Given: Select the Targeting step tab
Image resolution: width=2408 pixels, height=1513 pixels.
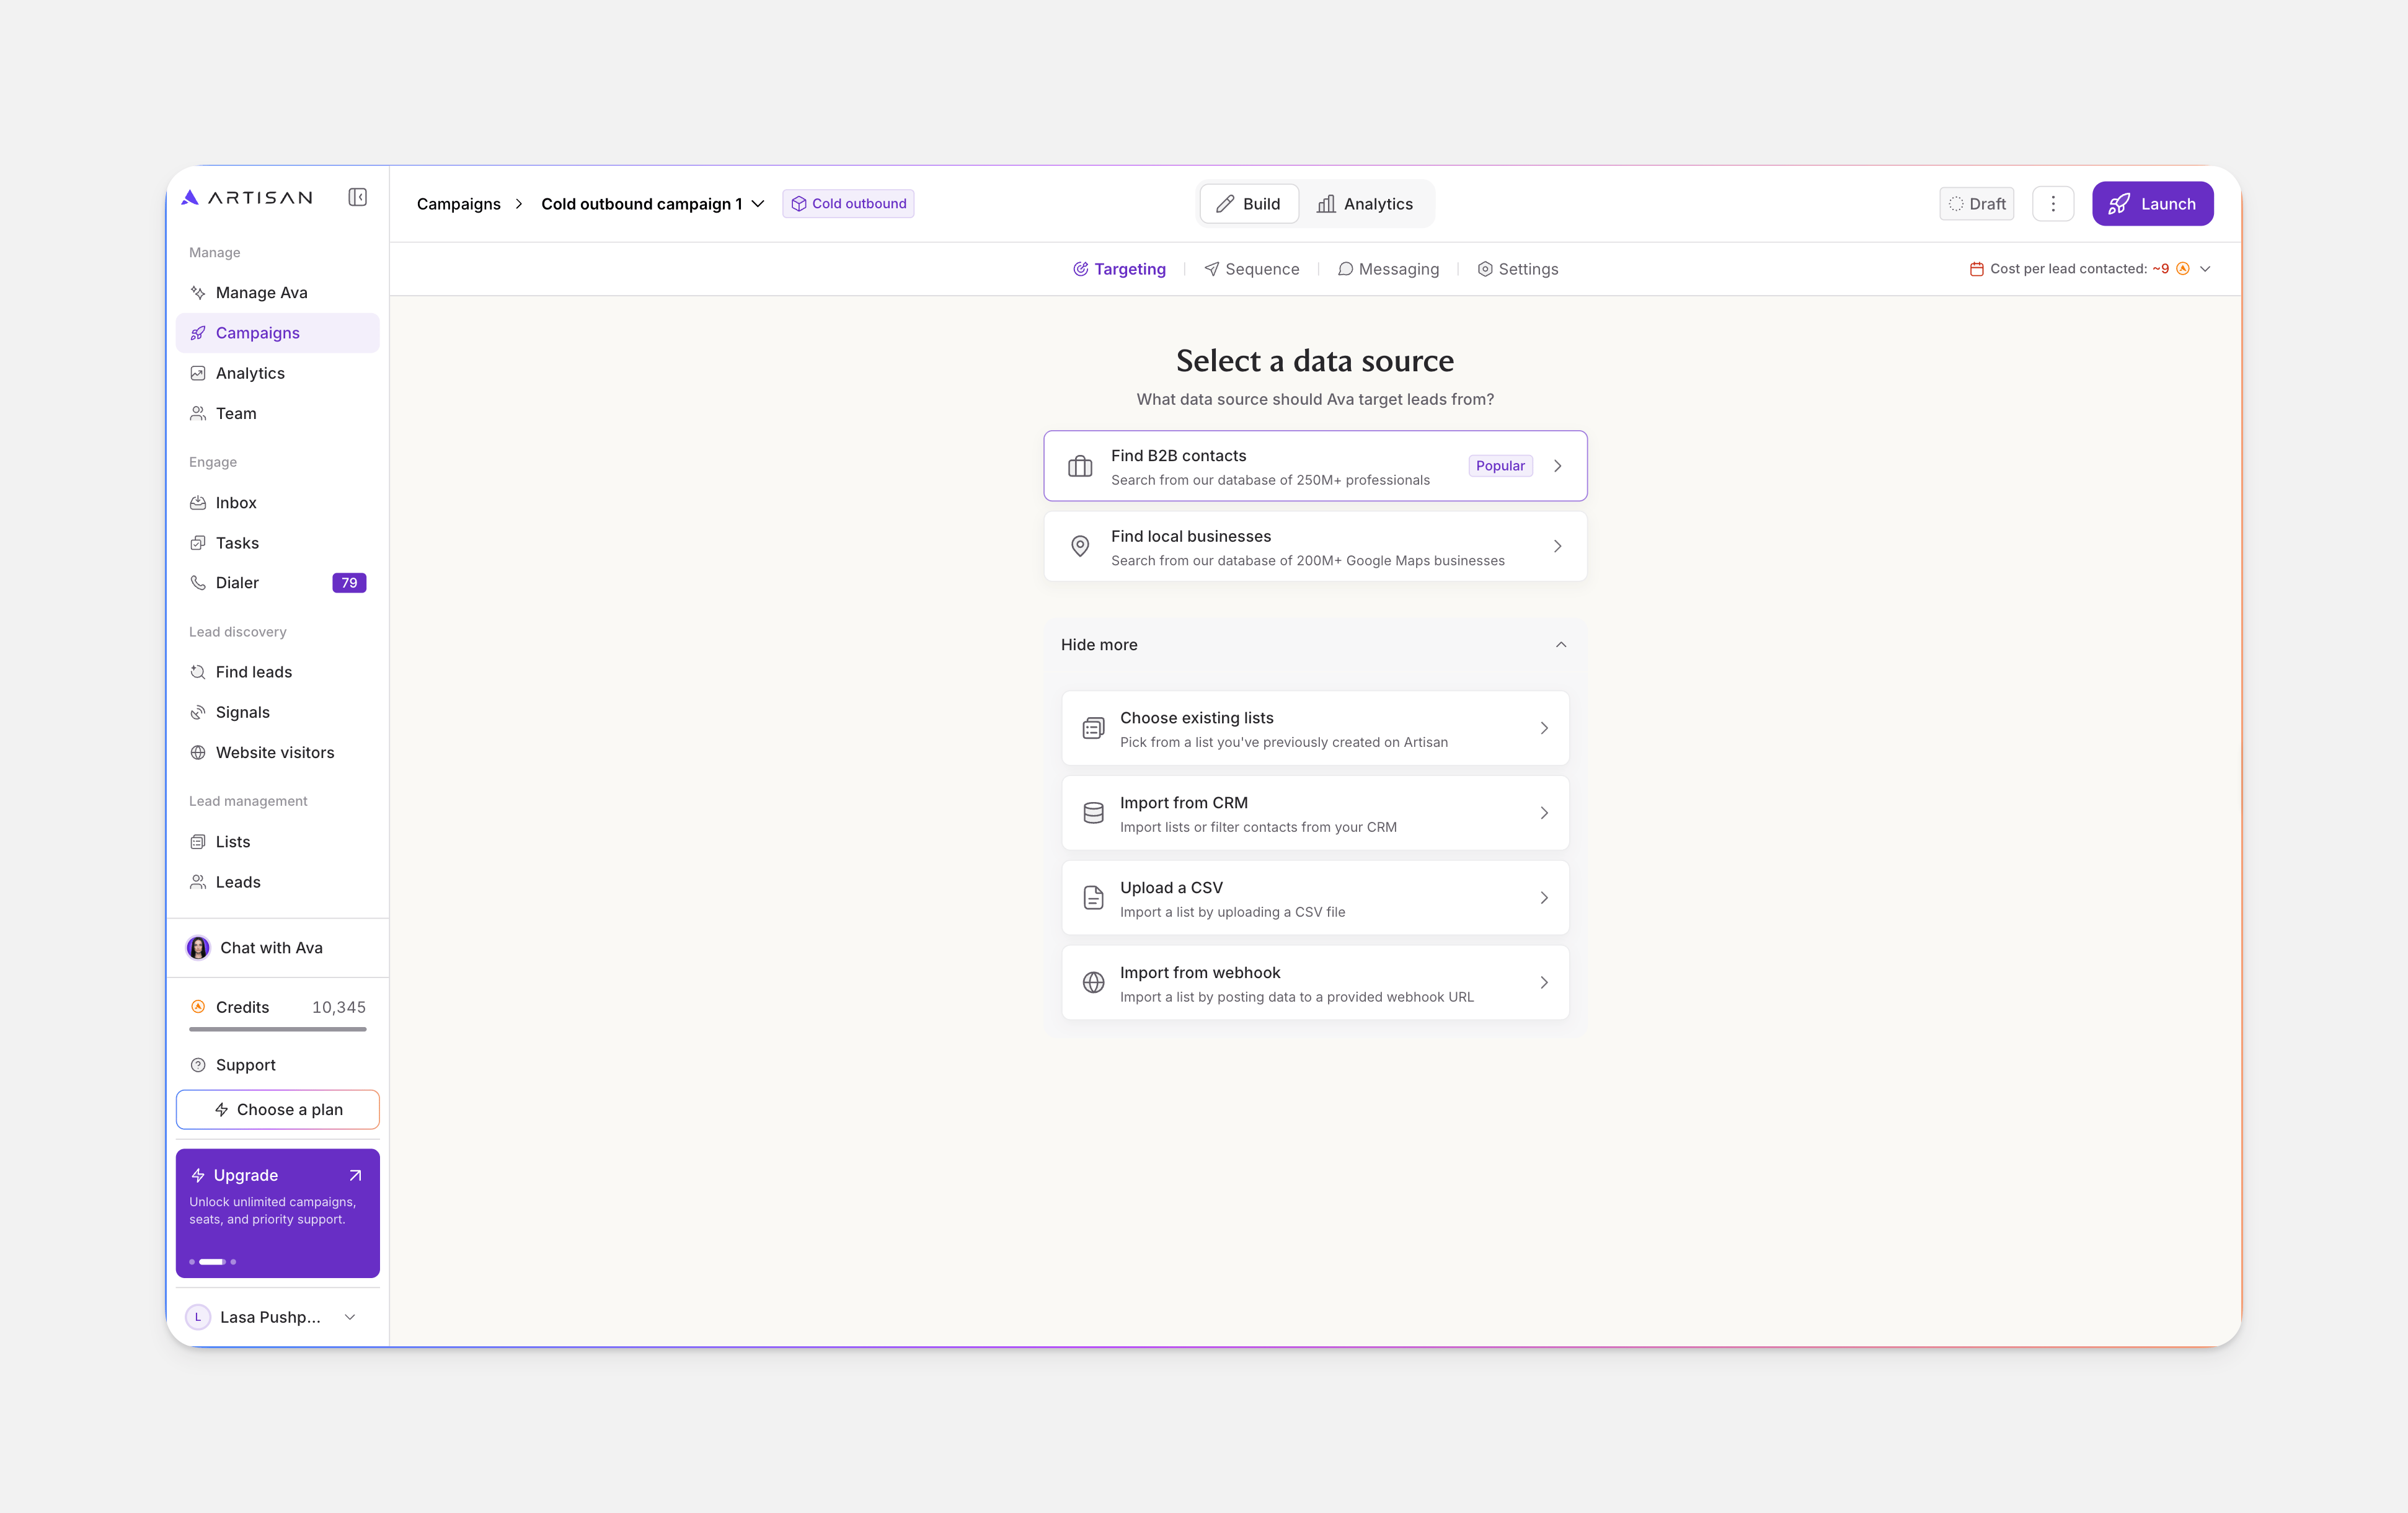Looking at the screenshot, I should point(1119,269).
